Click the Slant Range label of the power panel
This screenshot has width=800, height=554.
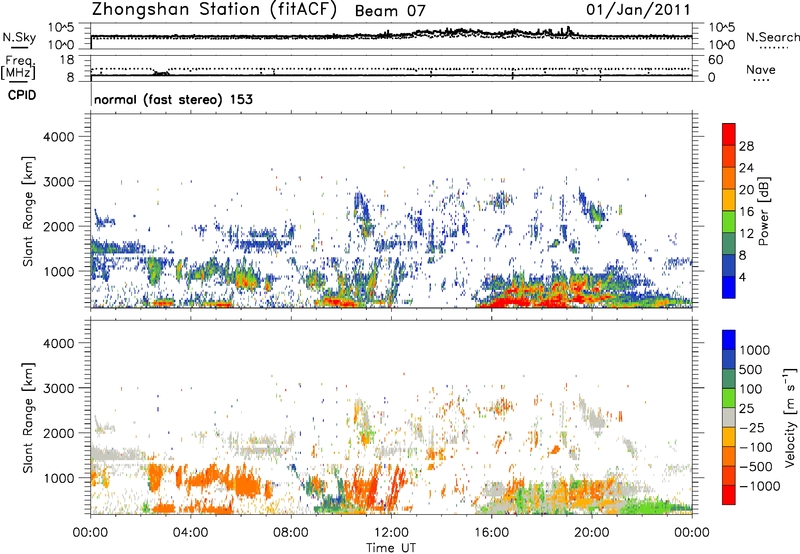click(x=28, y=211)
